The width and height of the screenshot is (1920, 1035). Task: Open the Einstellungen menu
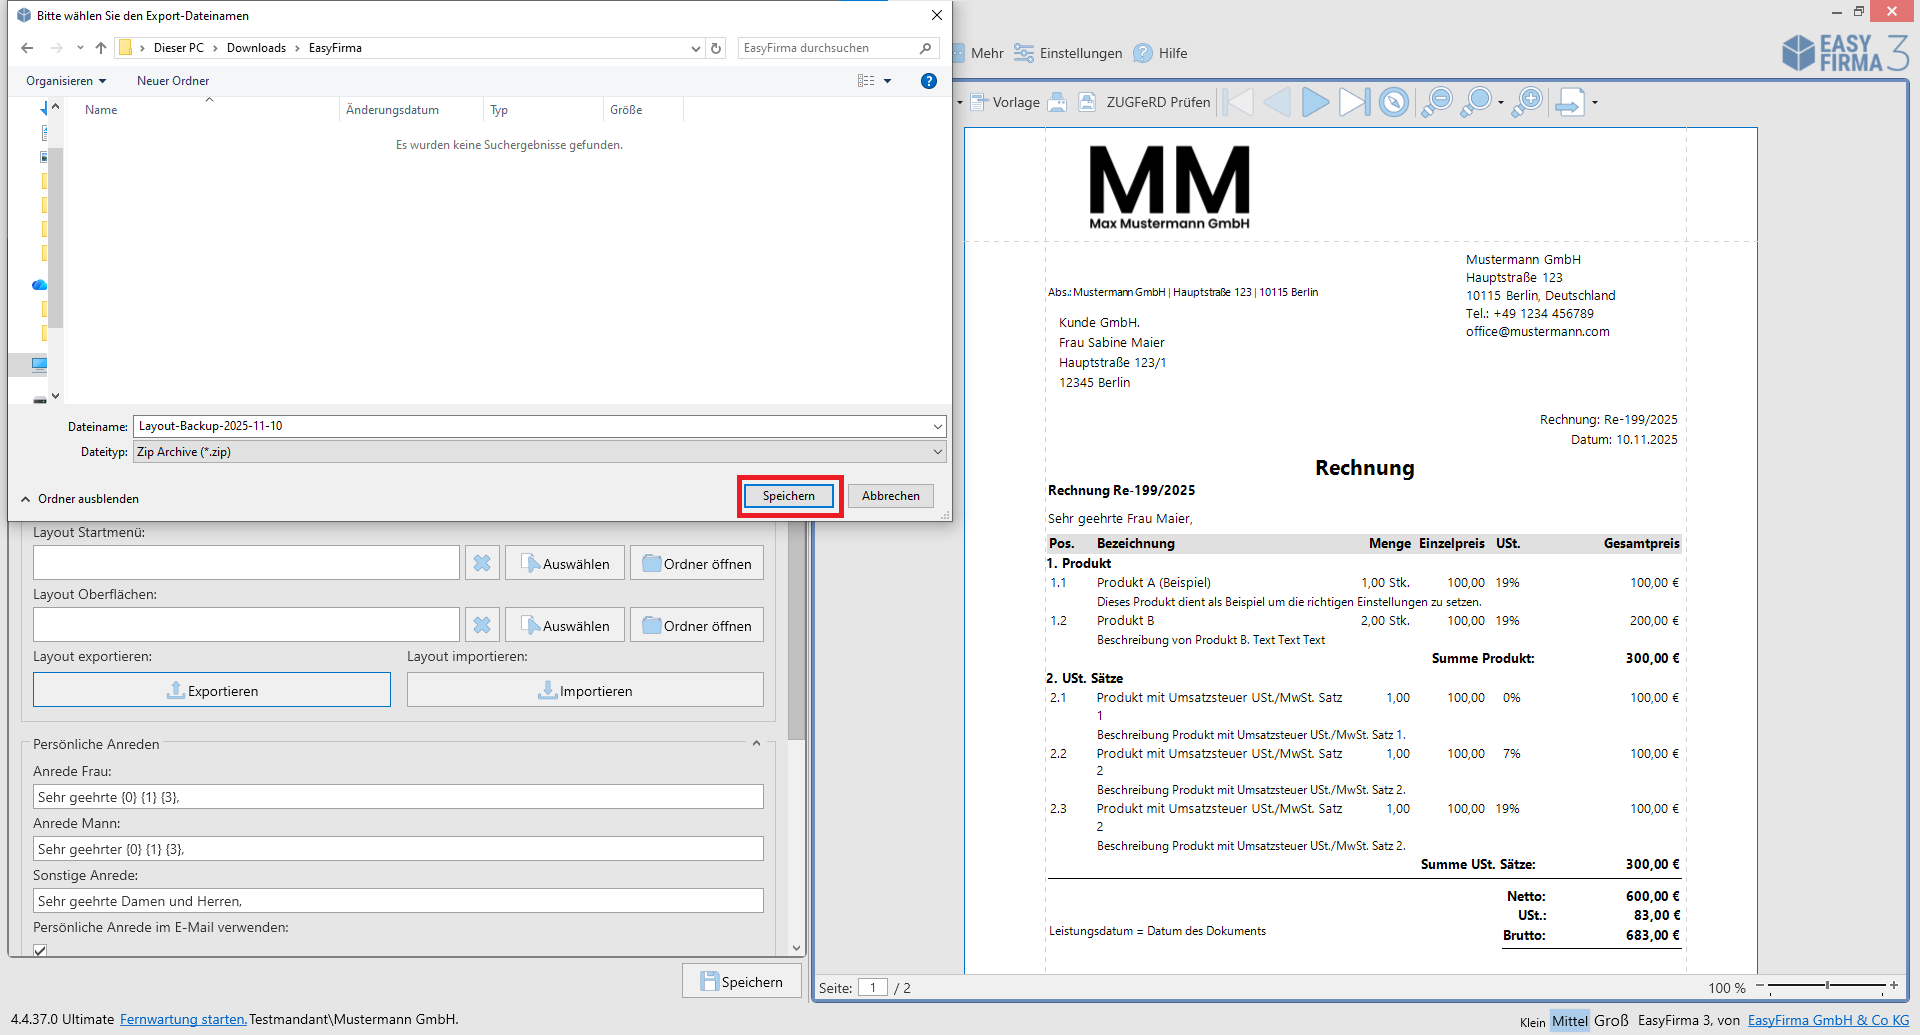tap(1068, 53)
